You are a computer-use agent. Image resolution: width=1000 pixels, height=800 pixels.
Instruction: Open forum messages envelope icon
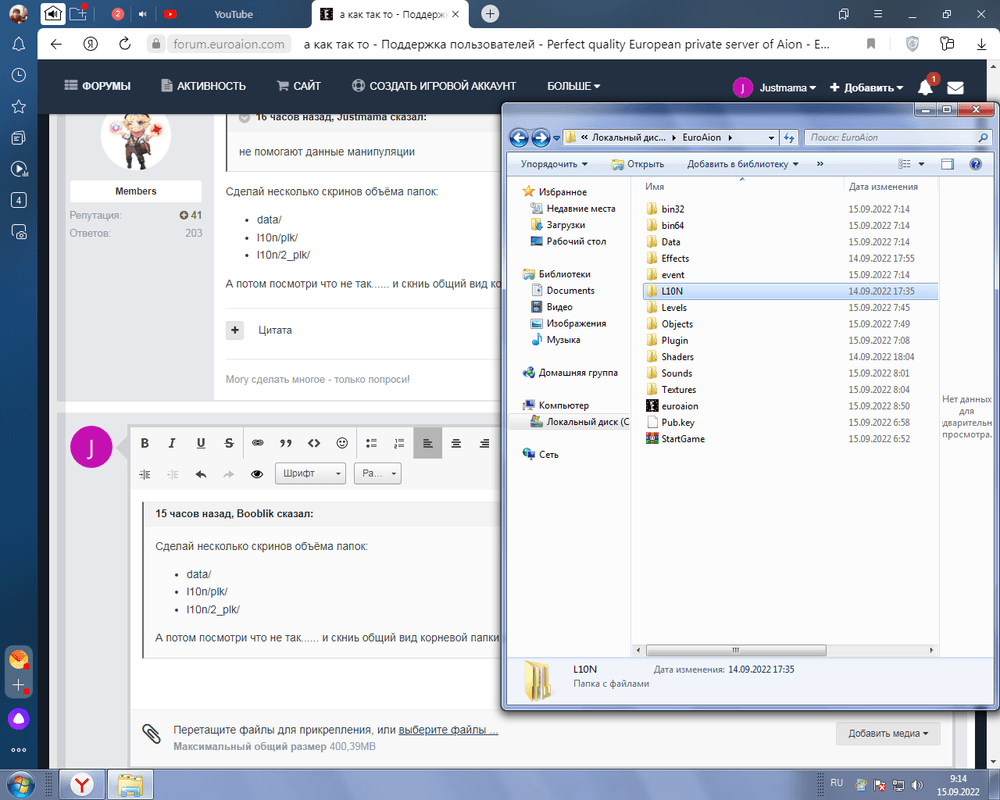pyautogui.click(x=955, y=87)
